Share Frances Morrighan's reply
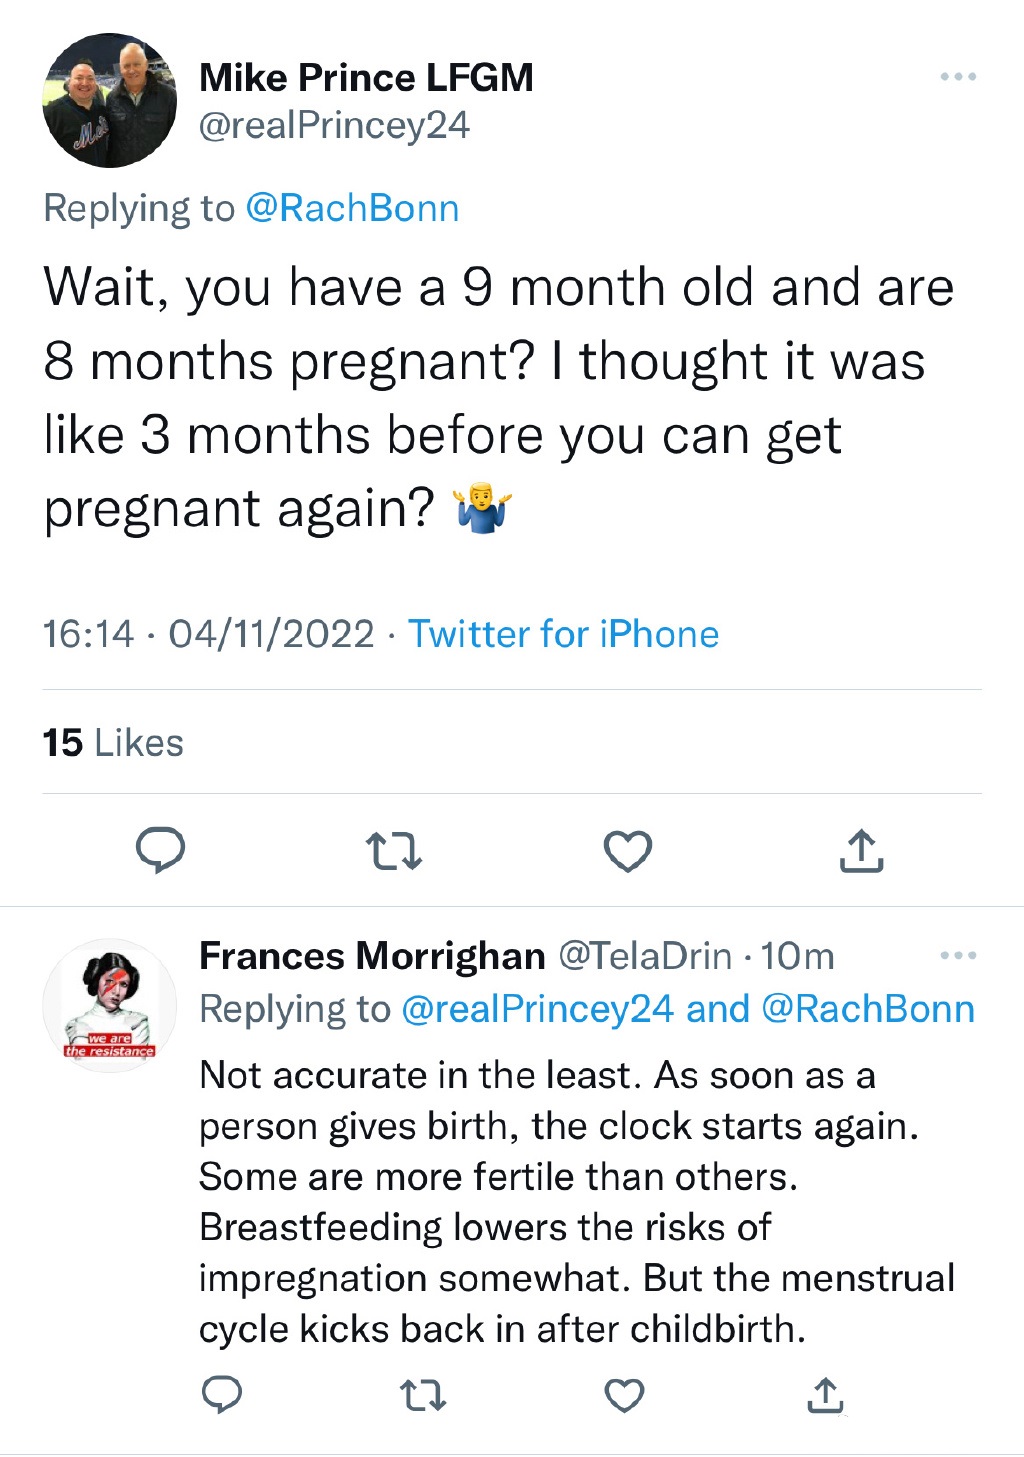The height and width of the screenshot is (1457, 1024). (825, 1394)
